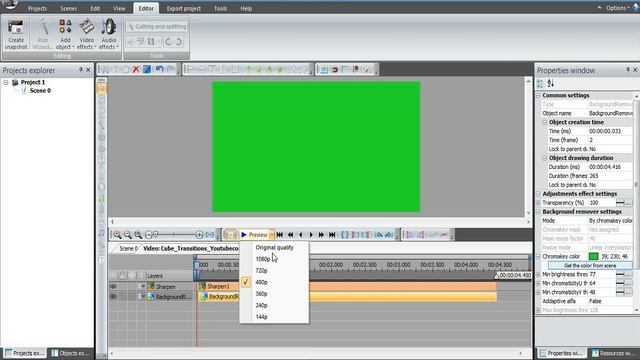Open the Scenes menu
The image size is (640, 360).
click(69, 8)
